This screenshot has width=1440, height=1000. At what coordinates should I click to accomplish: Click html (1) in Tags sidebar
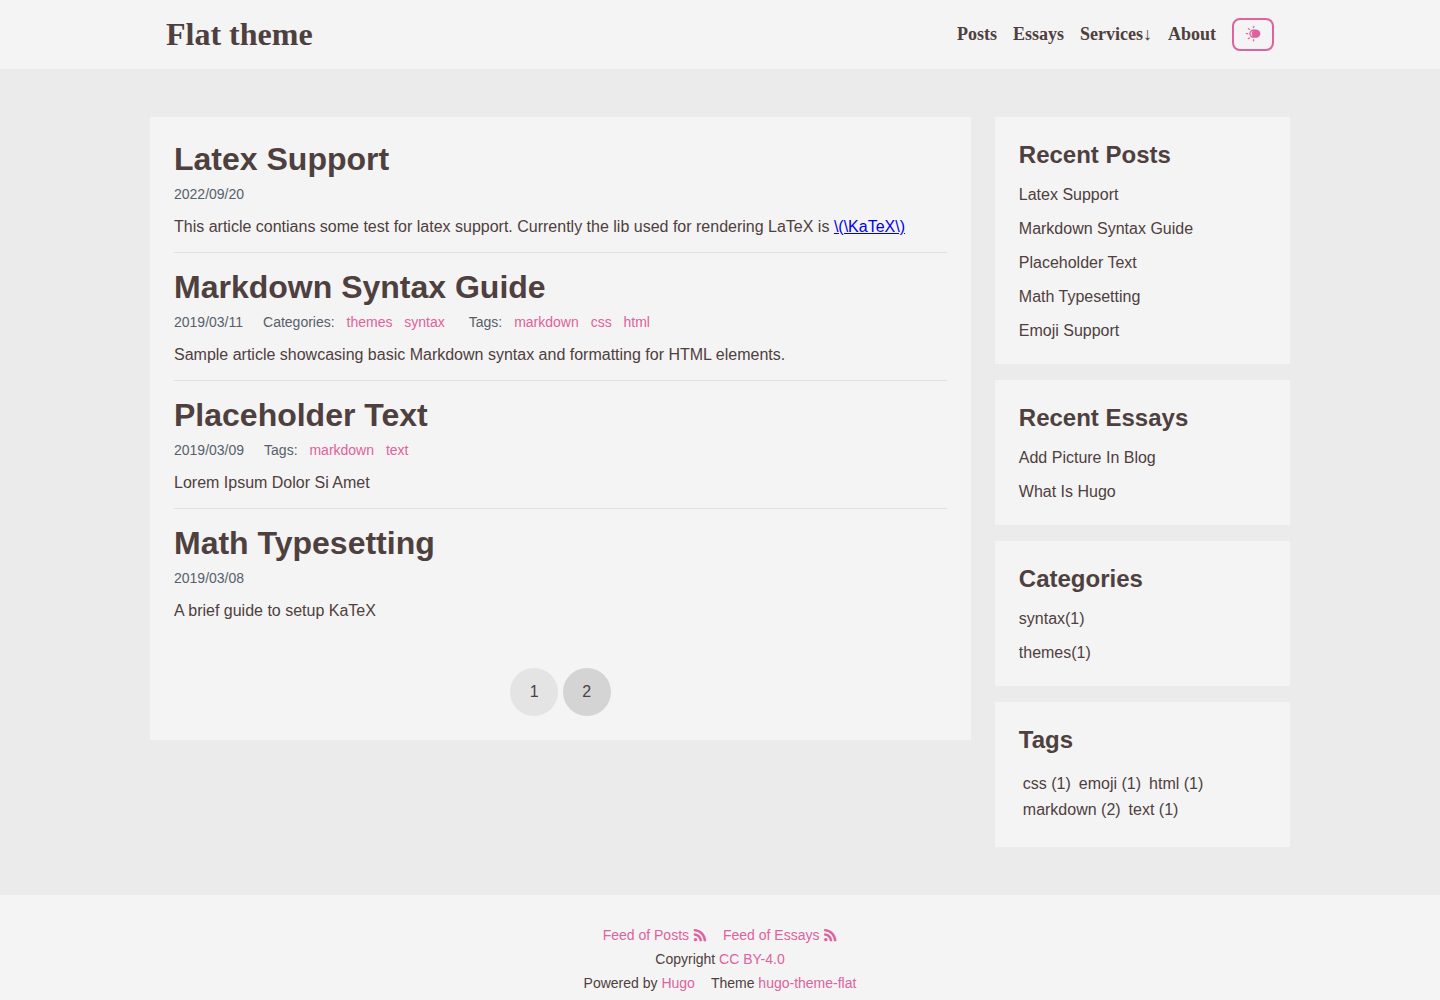(1176, 783)
